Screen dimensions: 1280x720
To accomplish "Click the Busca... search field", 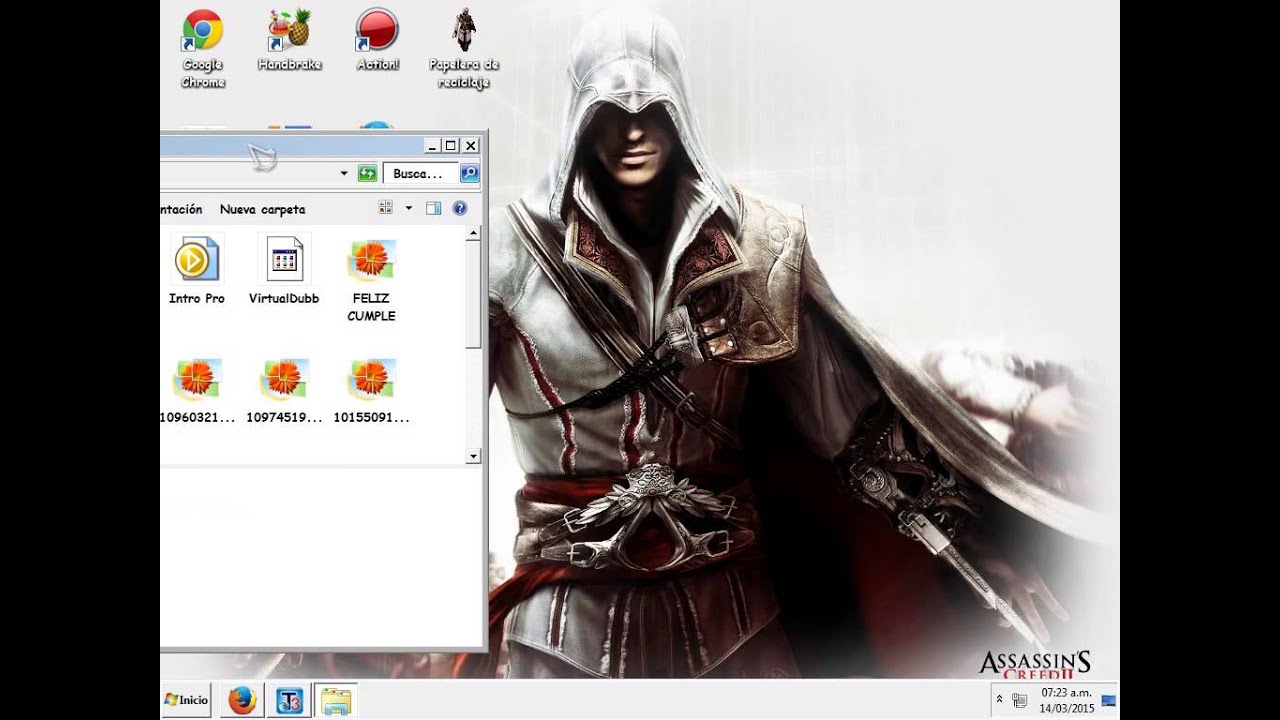I will (x=420, y=173).
